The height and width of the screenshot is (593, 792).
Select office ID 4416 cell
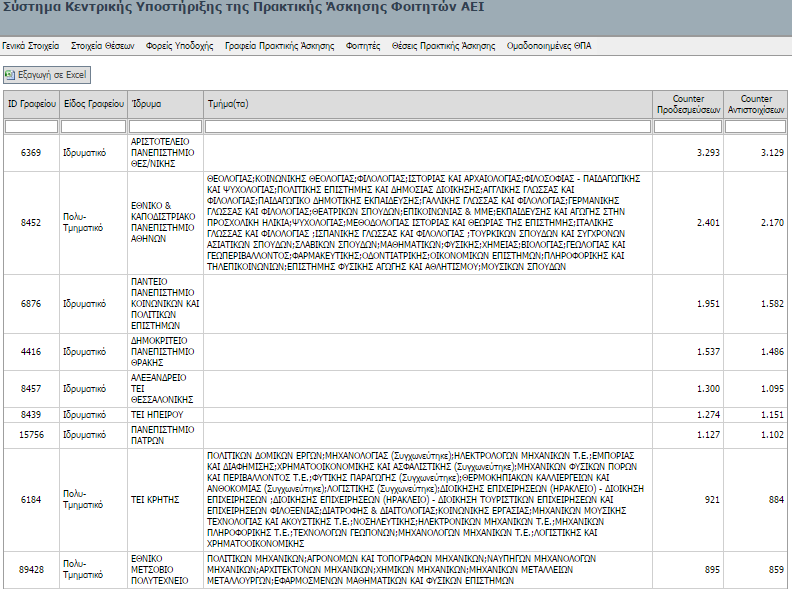(31, 352)
